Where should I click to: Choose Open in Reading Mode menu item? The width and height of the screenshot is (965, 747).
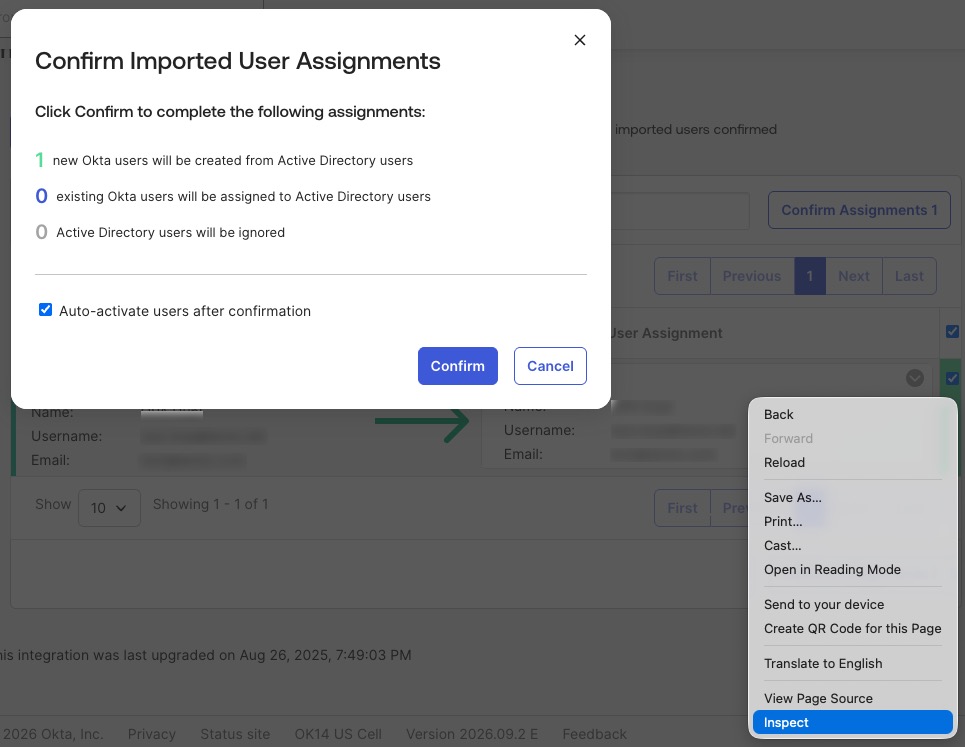[852, 570]
